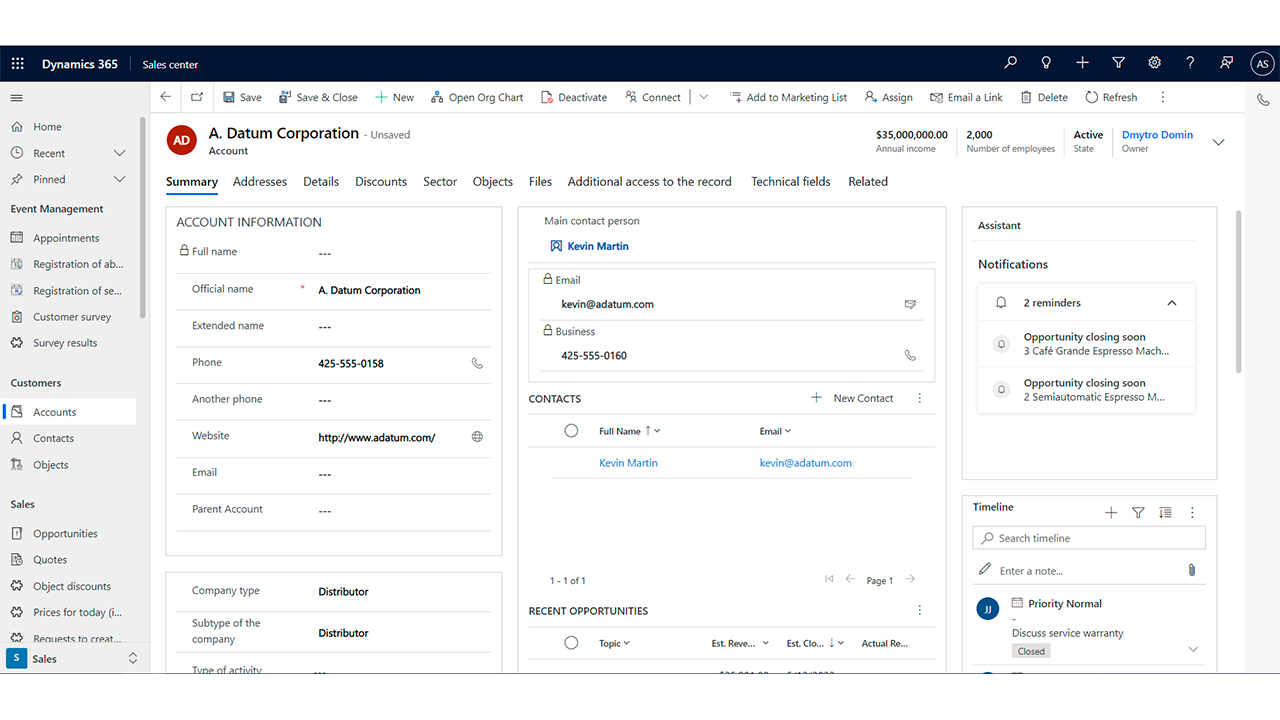
Task: Switch area using Sales area picker
Action: click(75, 659)
